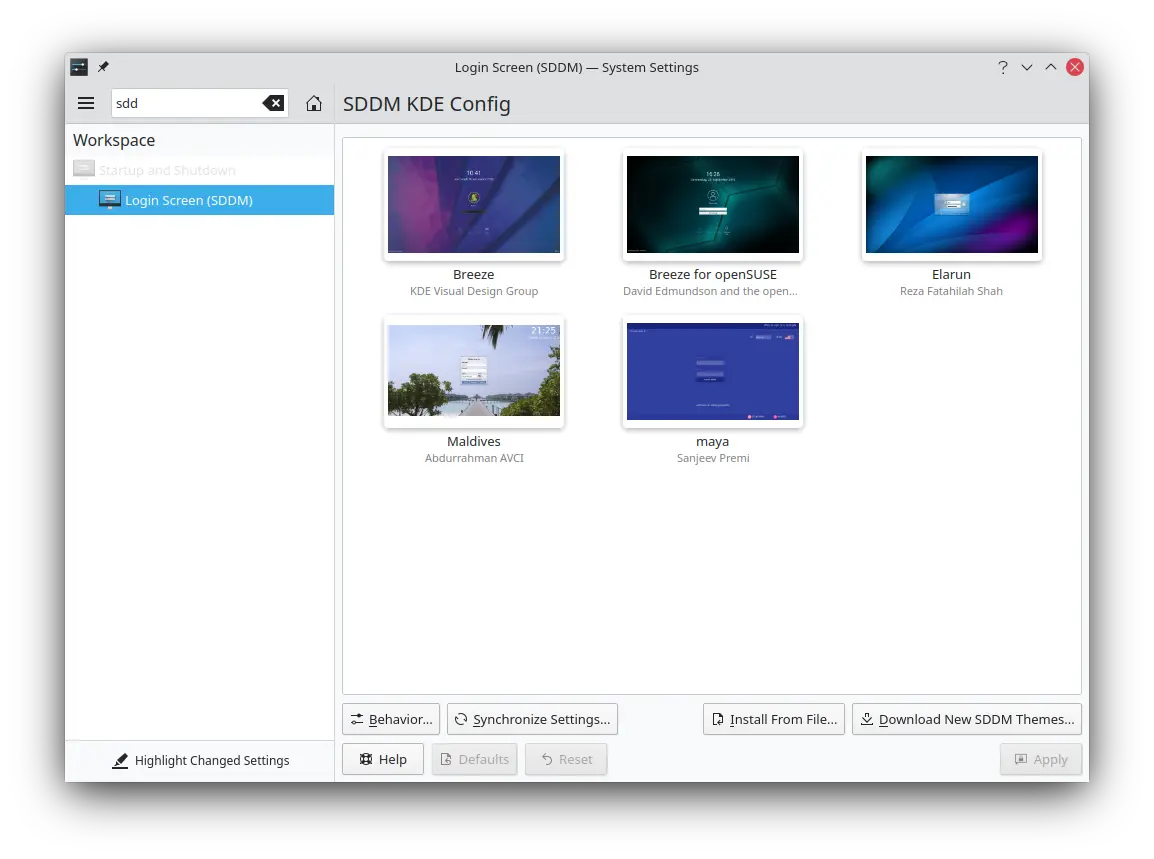Click the pen icon next to Highlight Changed Settings
Screen dimensions: 1154x859
pyautogui.click(x=121, y=760)
